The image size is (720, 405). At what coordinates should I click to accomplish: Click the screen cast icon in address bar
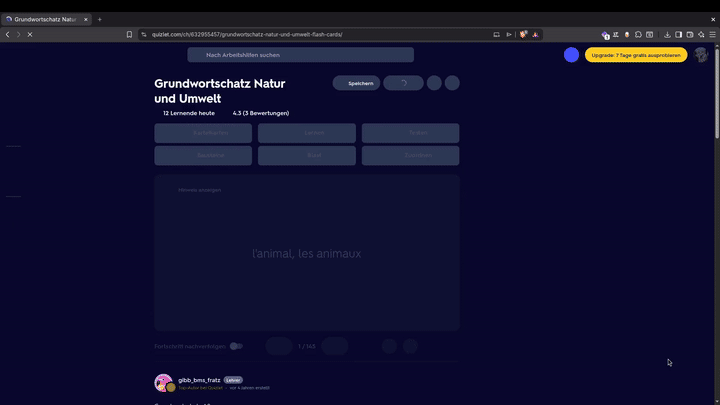point(496,34)
